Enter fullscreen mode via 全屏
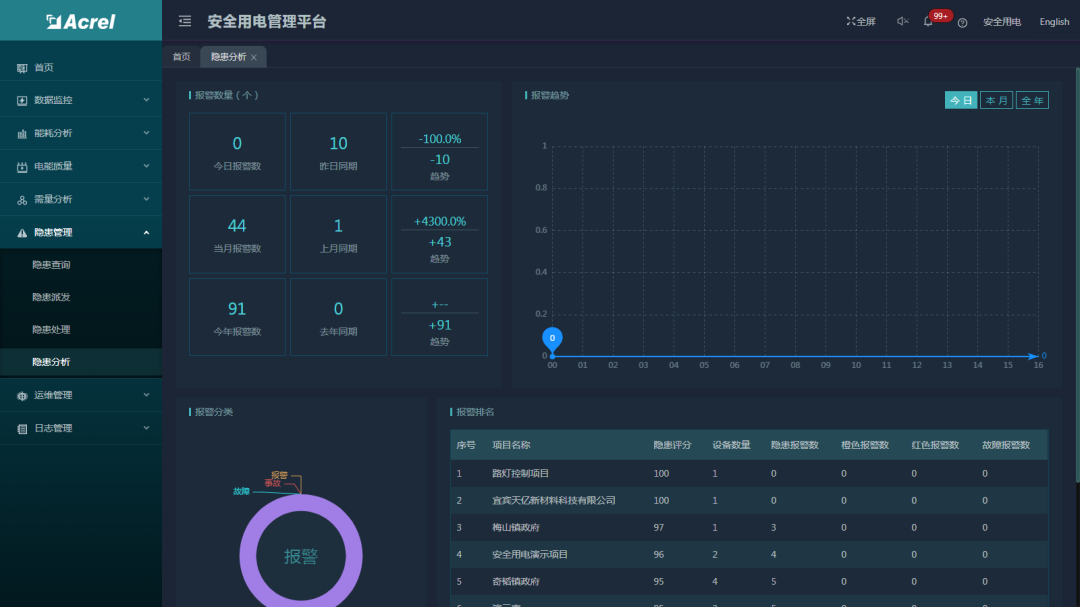Image resolution: width=1080 pixels, height=607 pixels. point(860,21)
